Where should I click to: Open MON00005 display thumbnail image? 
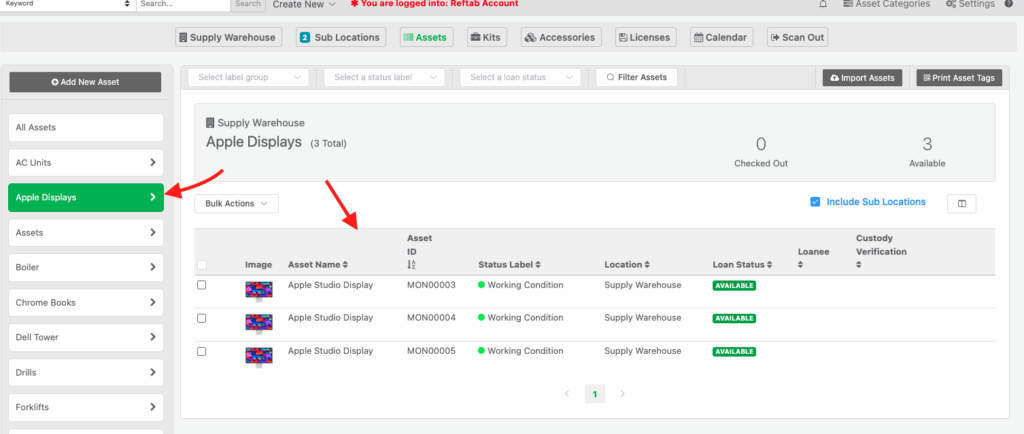coord(259,358)
